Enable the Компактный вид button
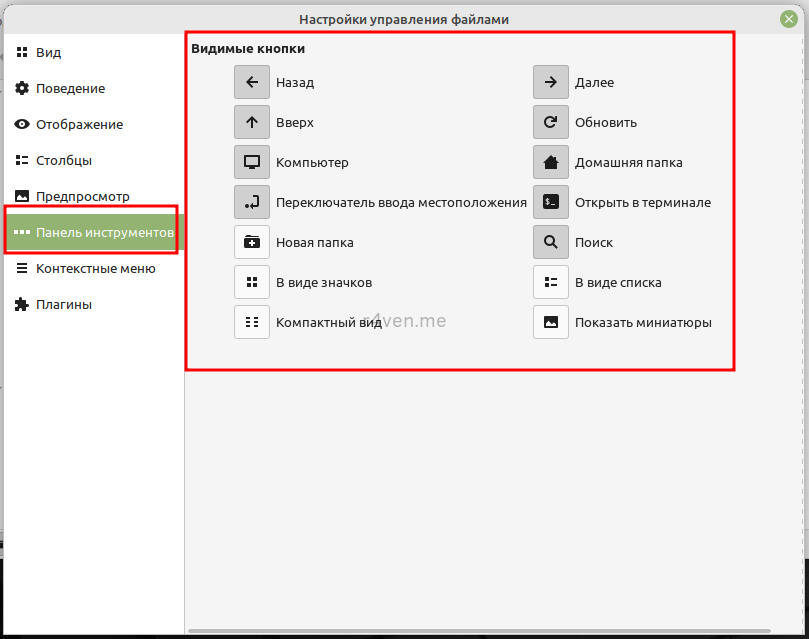Screen dimensions: 809x639 point(252,322)
